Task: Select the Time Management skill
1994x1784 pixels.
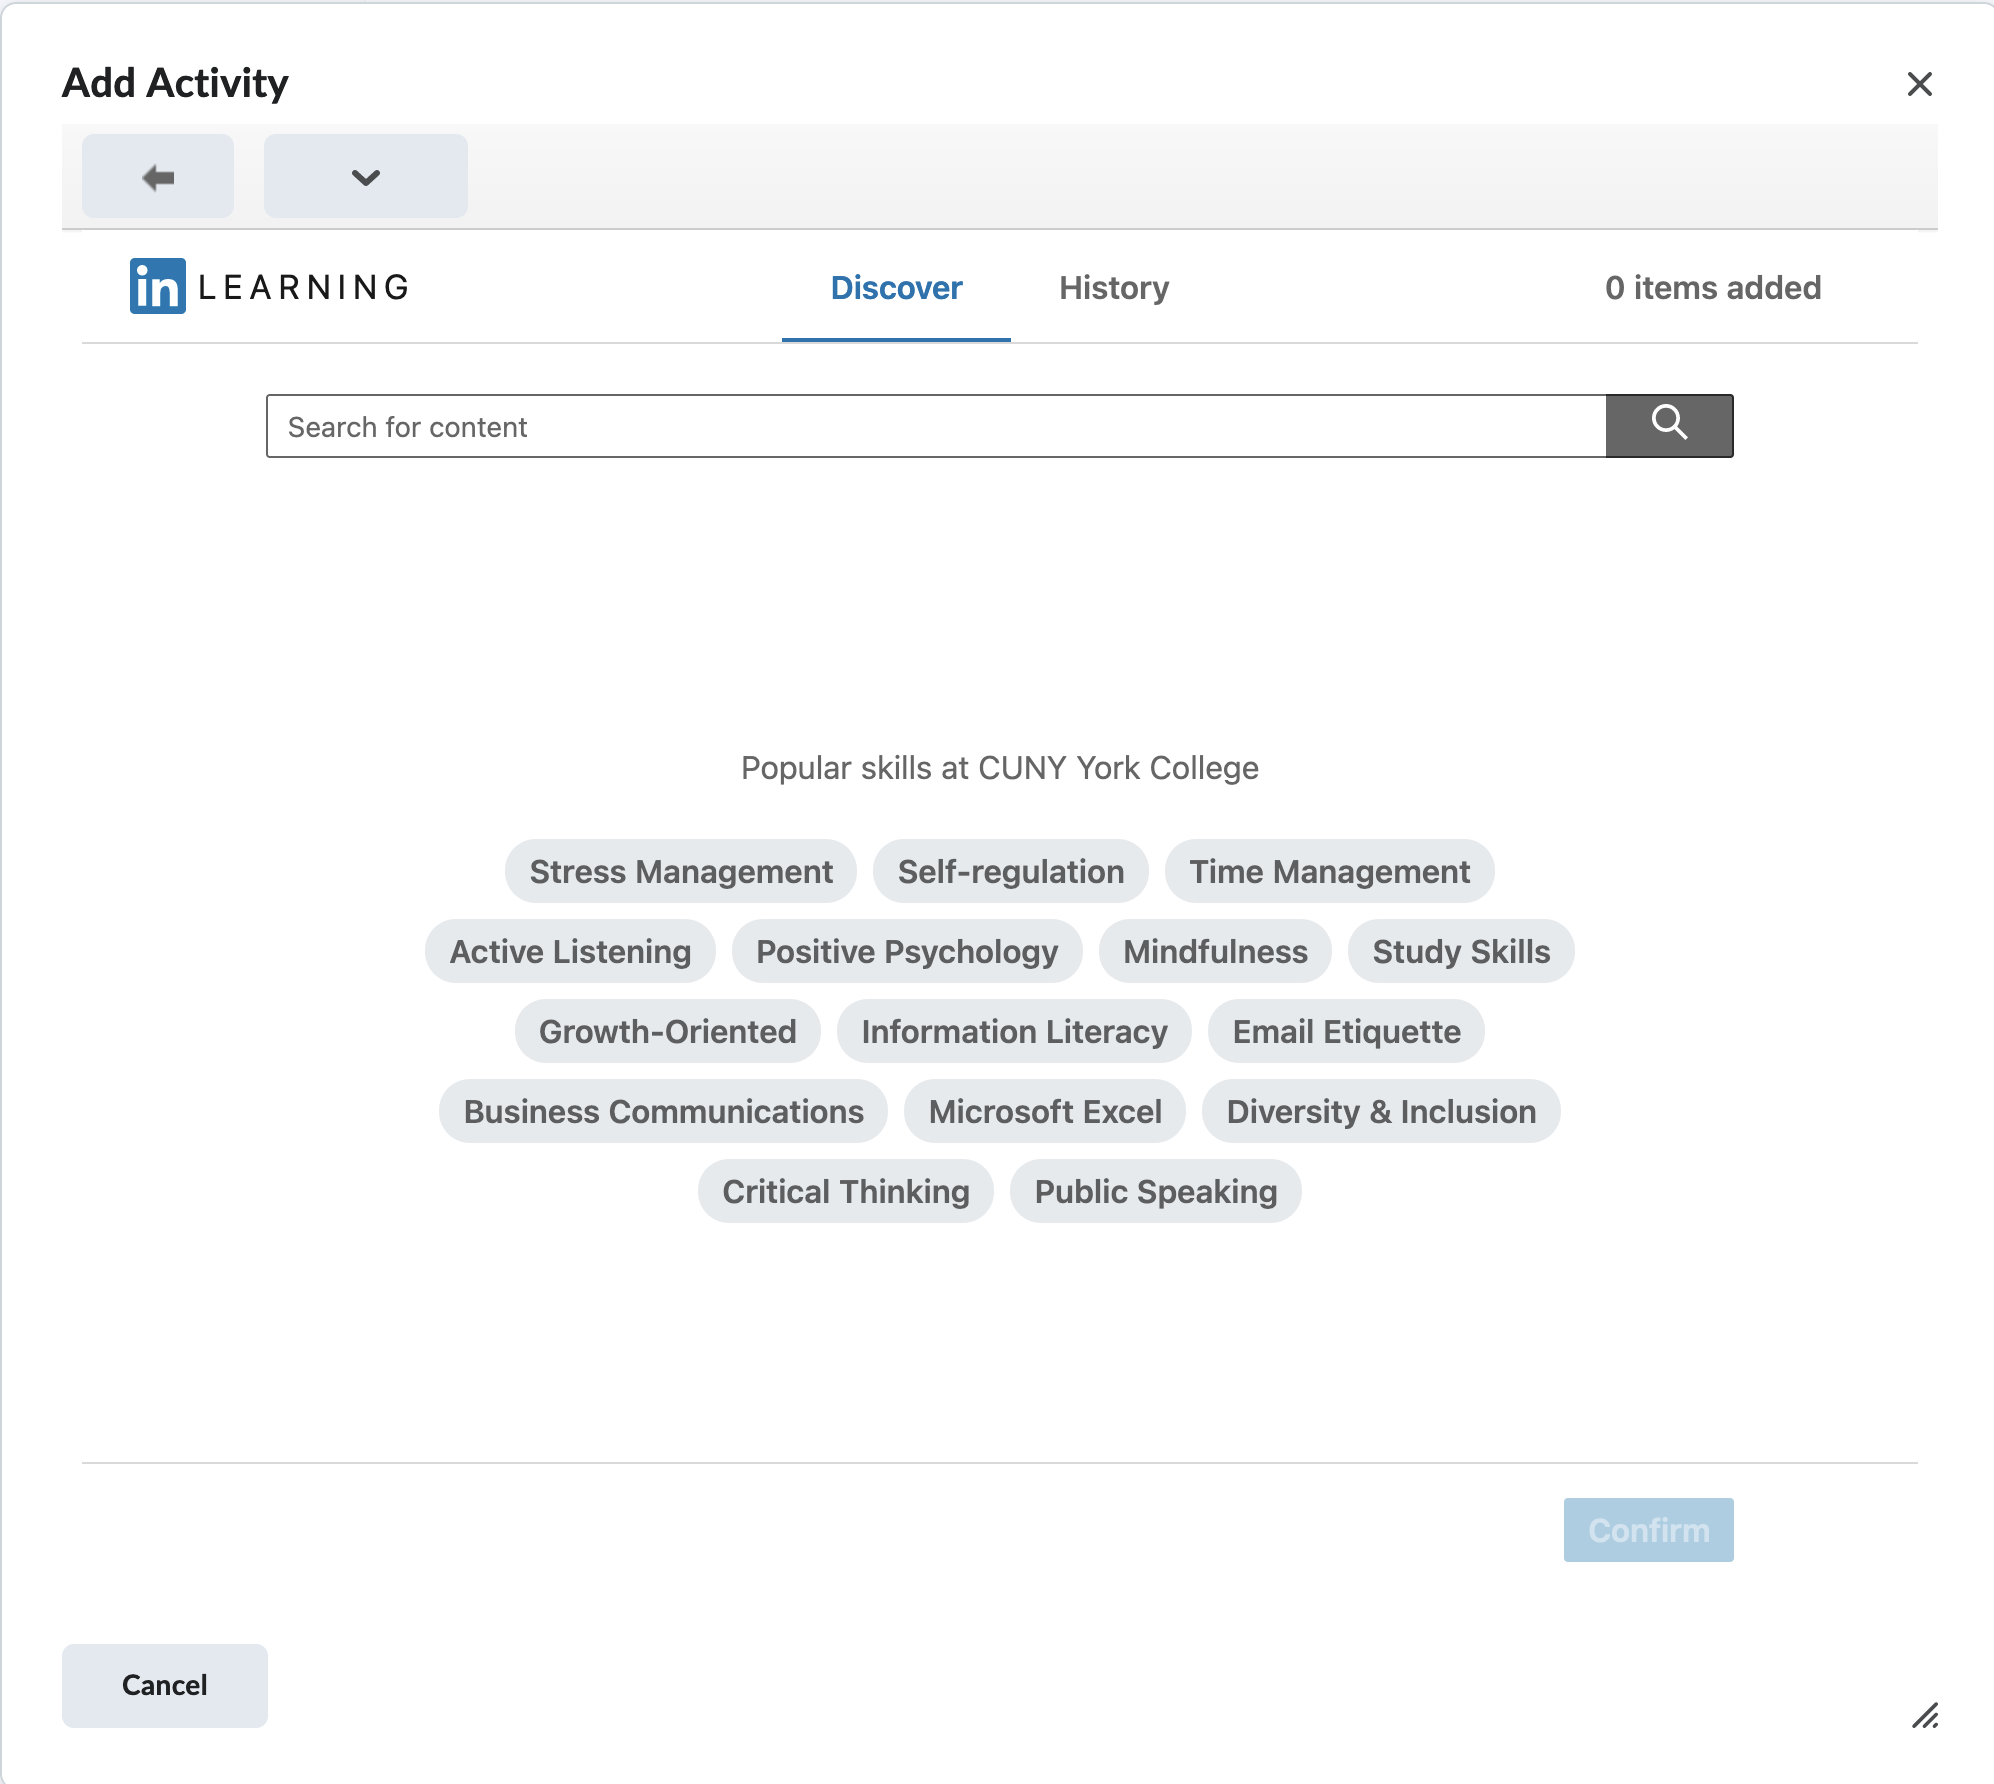Action: 1329,871
